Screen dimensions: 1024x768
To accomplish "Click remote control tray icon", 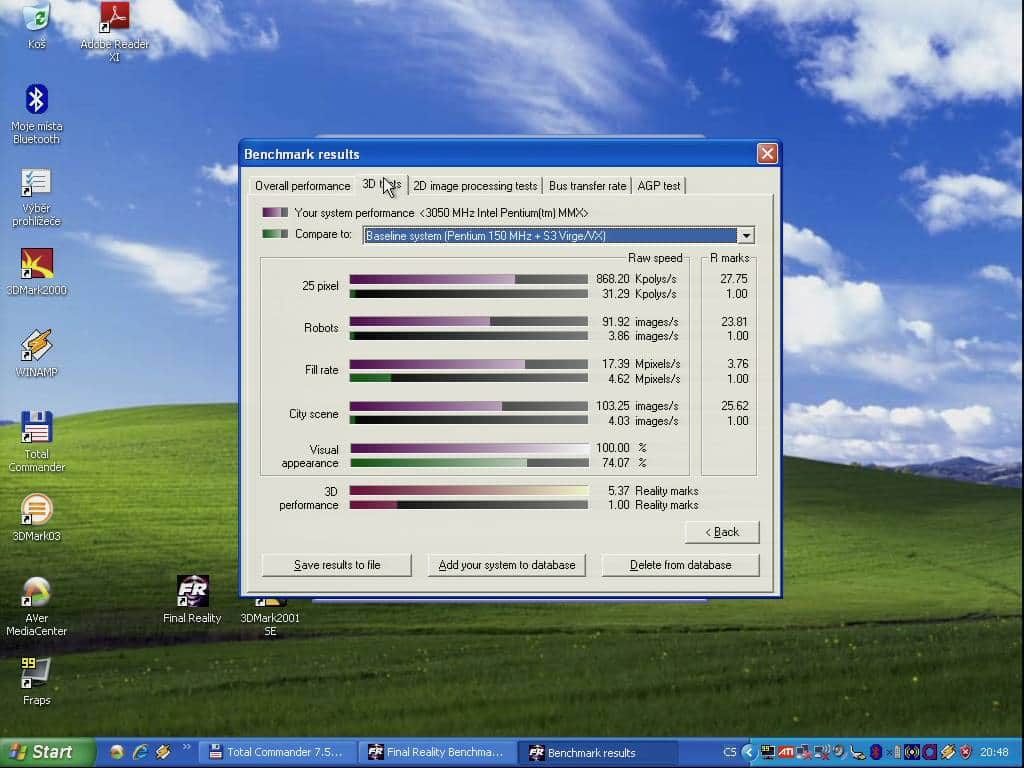I will point(895,752).
